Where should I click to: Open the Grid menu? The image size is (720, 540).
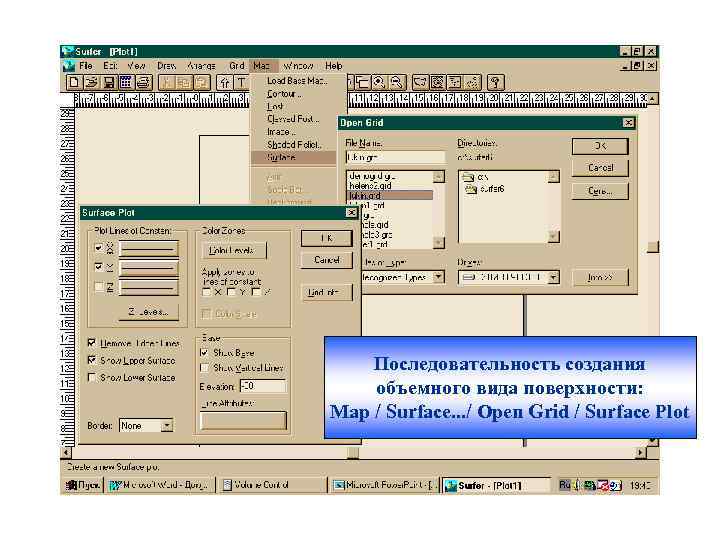point(236,66)
